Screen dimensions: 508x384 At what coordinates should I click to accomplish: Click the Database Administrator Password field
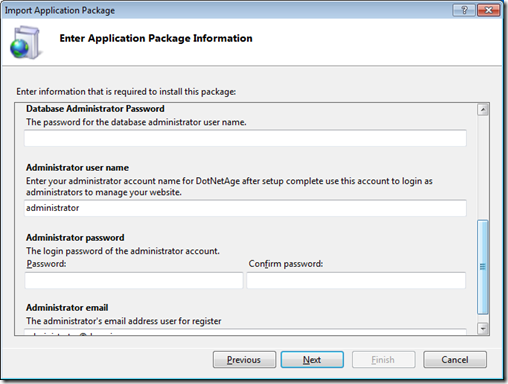[245, 138]
